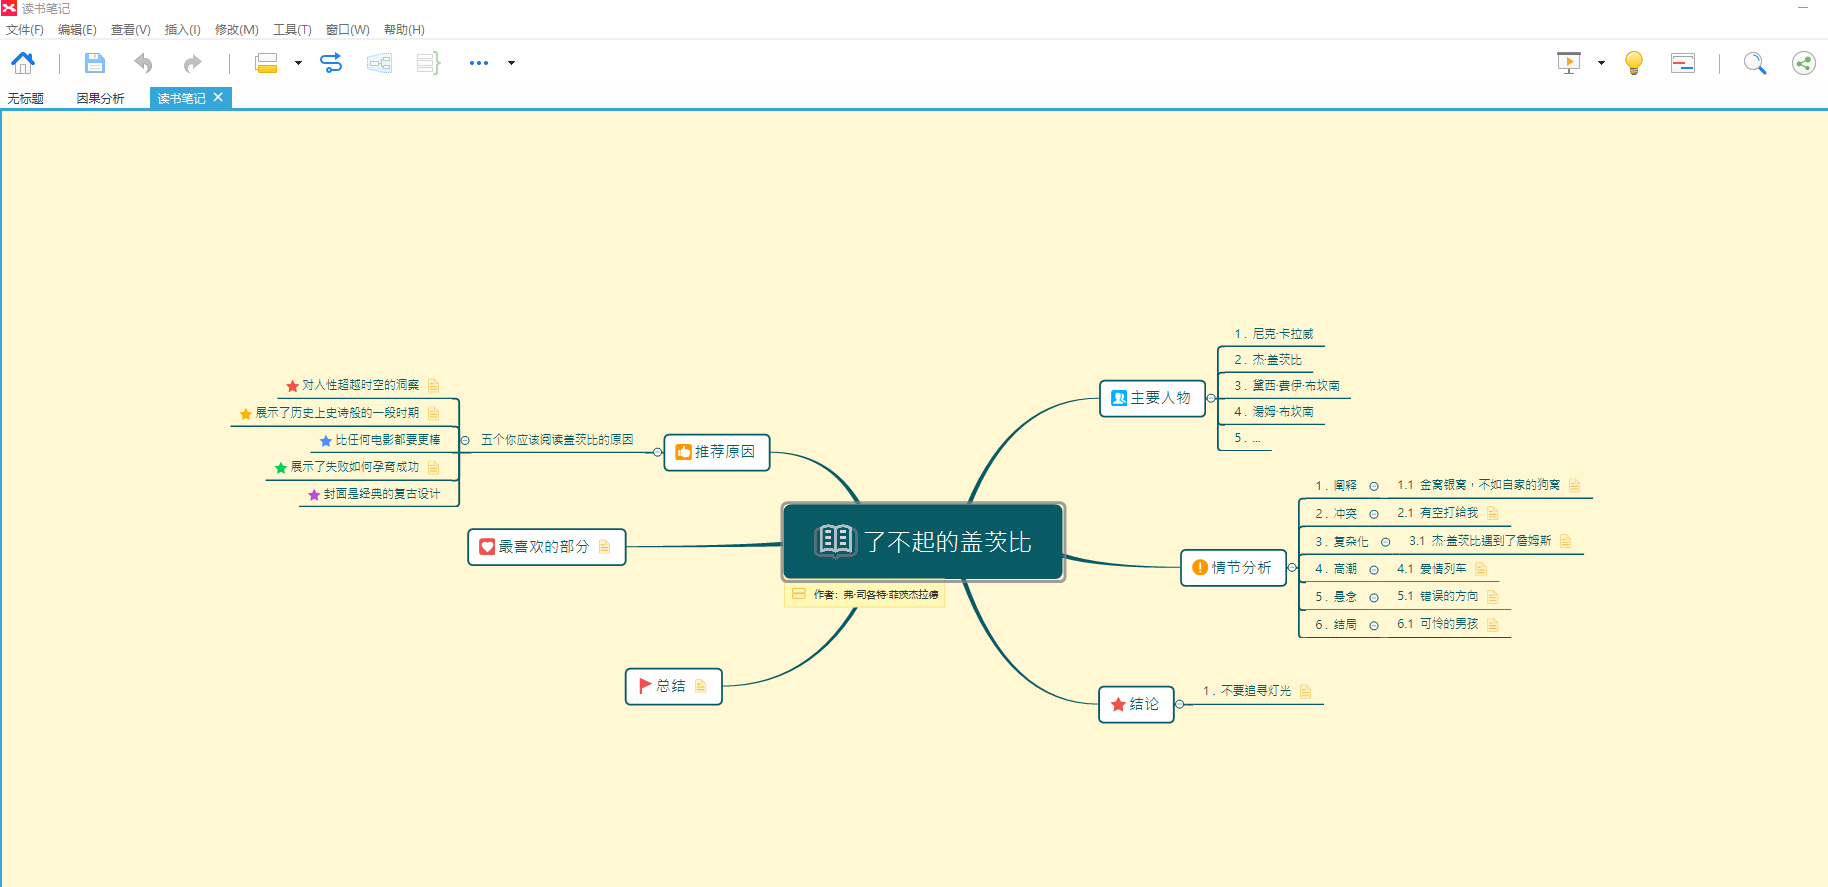Click the Gantt chart icon

point(1683,63)
